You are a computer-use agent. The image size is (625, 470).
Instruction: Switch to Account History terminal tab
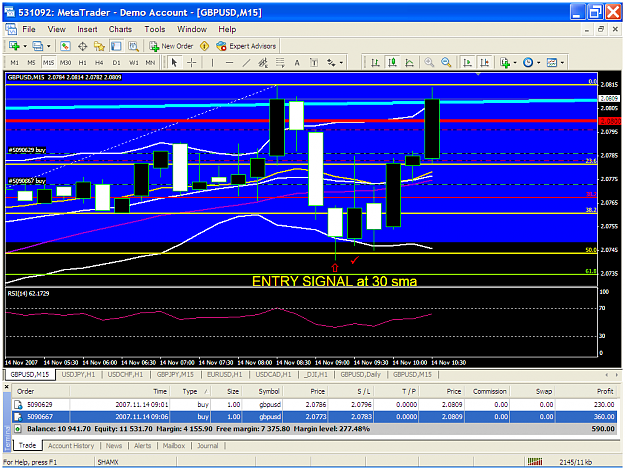[x=71, y=446]
